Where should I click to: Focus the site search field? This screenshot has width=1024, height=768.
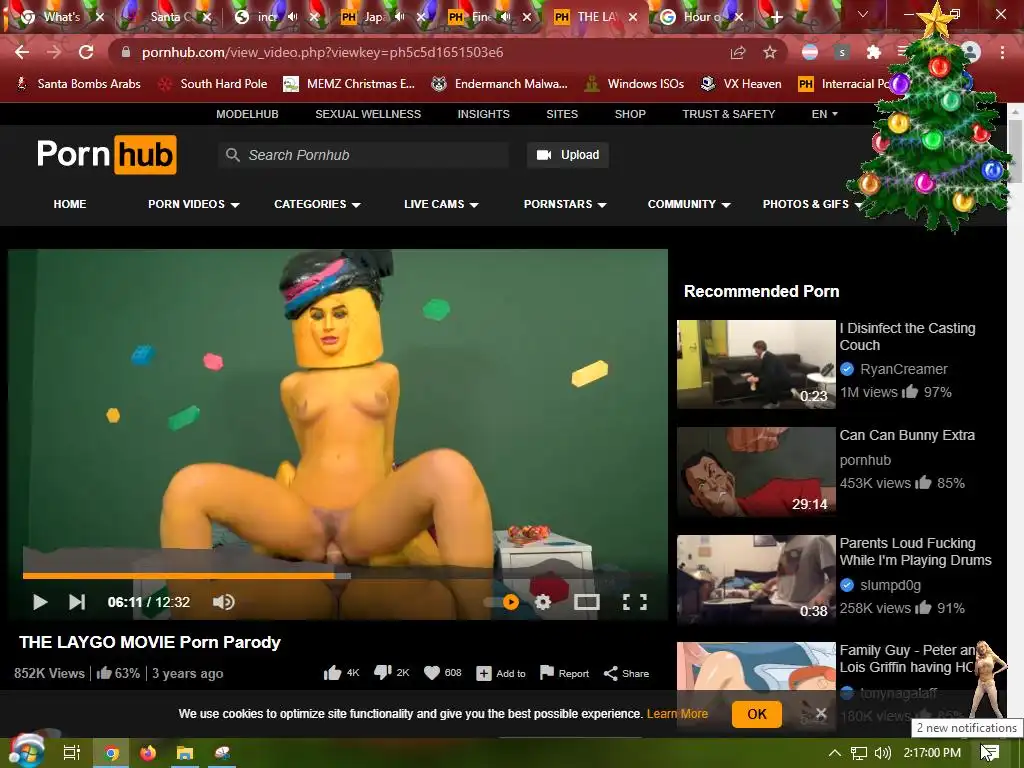click(x=364, y=155)
